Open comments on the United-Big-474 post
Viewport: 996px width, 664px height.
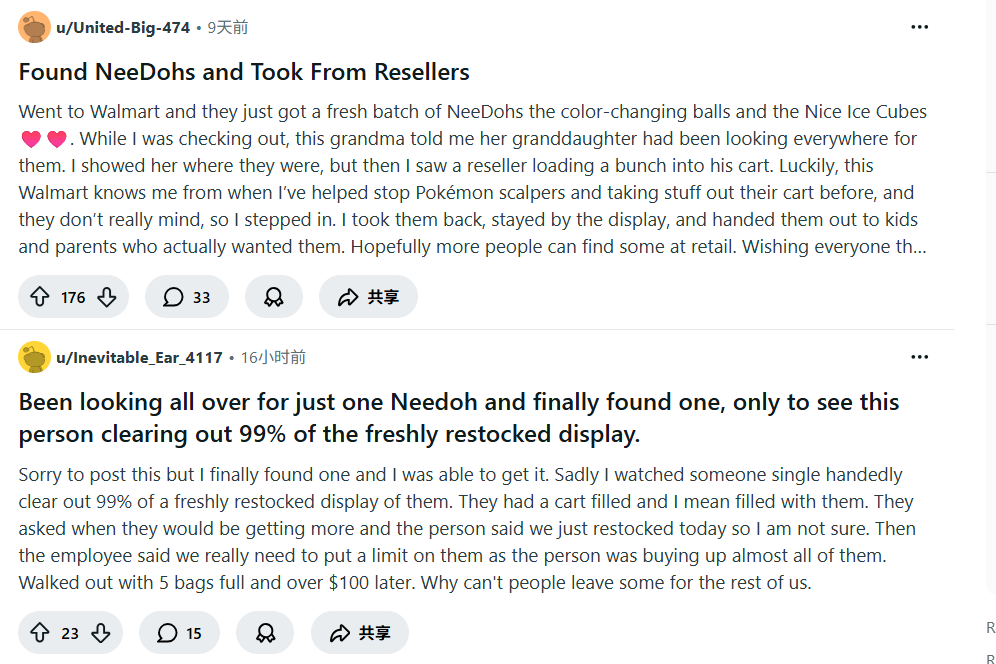pos(187,297)
